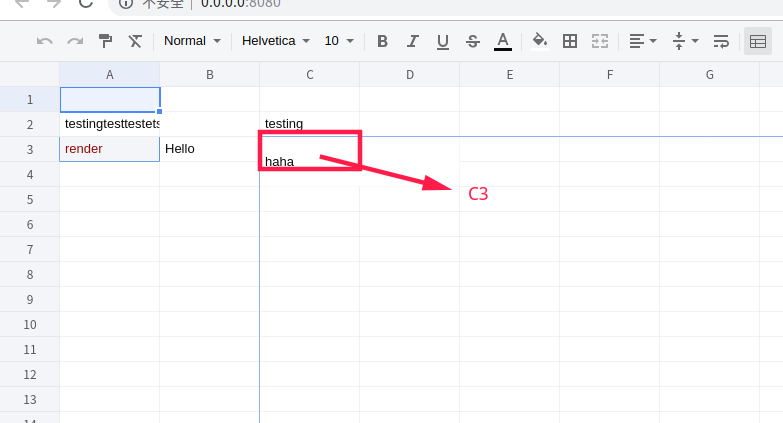The height and width of the screenshot is (423, 783).
Task: Toggle Bold formatting
Action: tap(383, 41)
